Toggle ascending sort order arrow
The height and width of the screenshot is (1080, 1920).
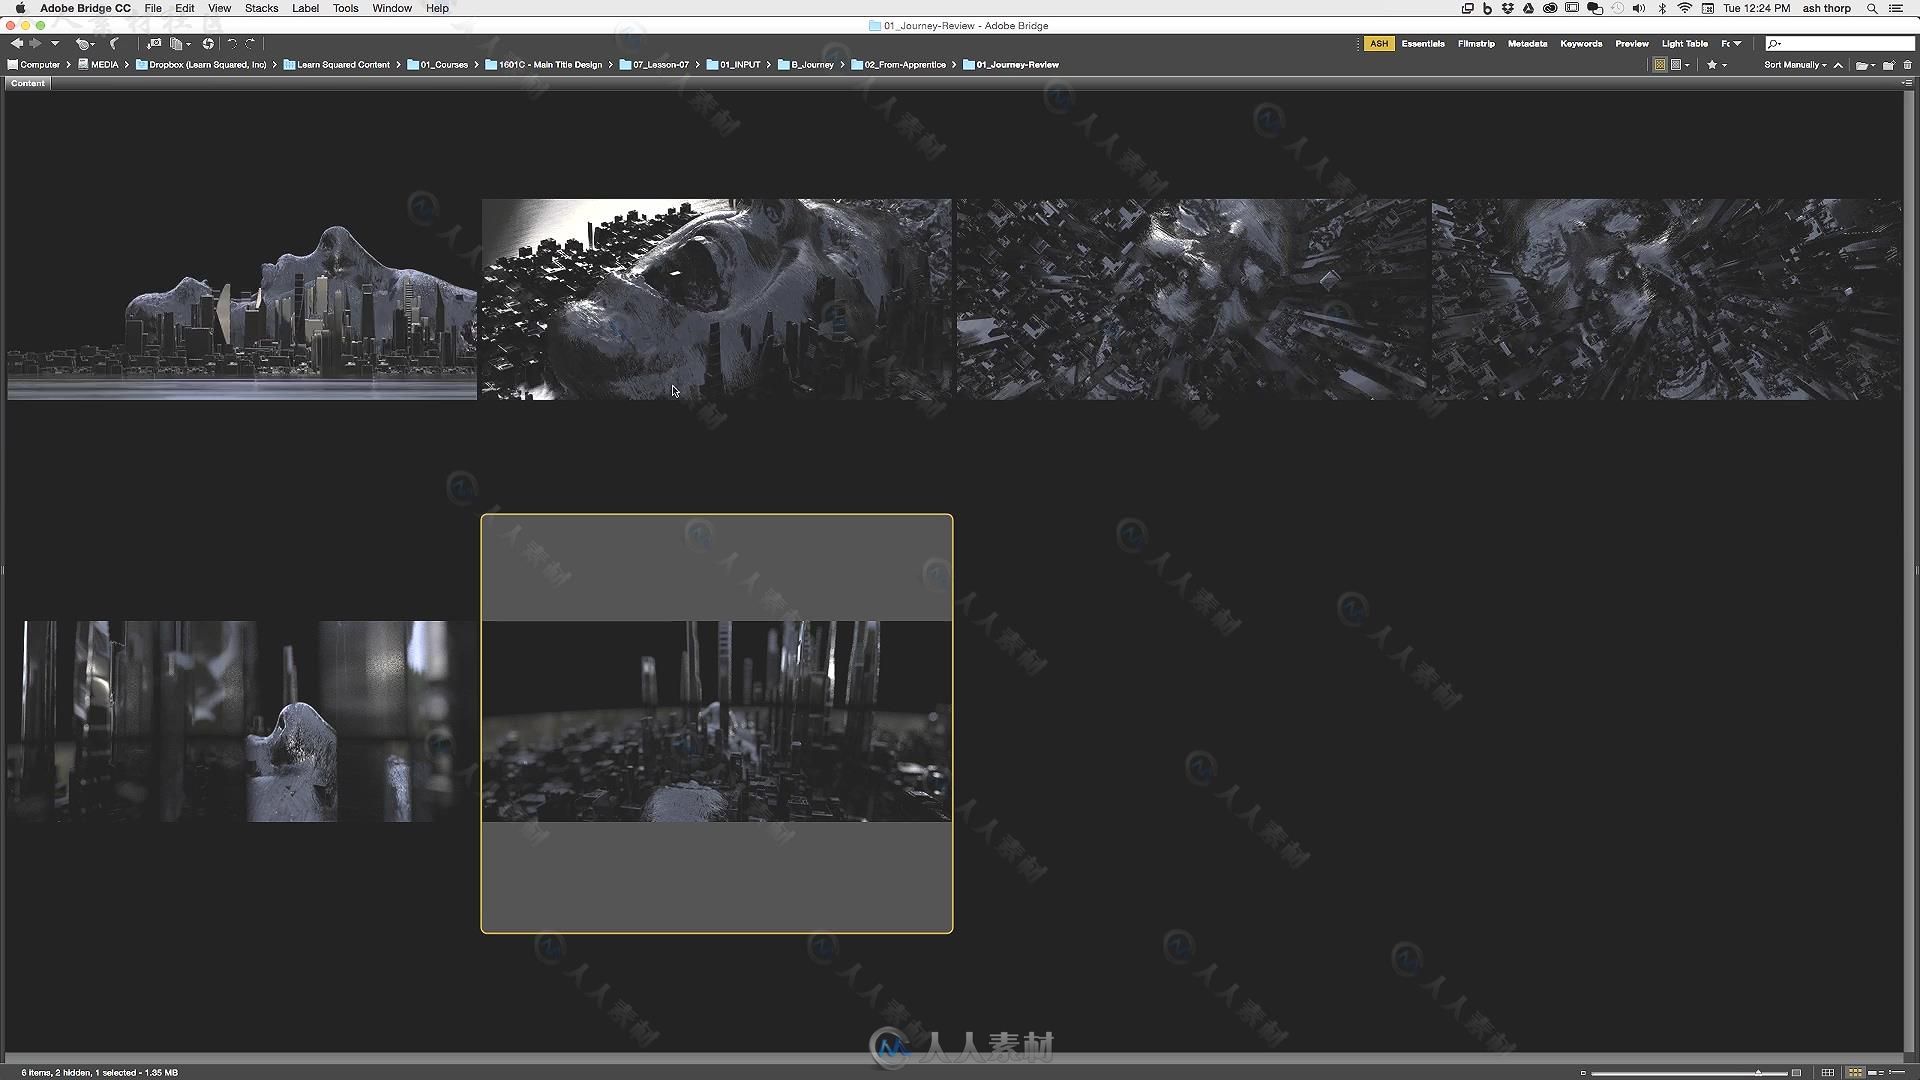[1838, 65]
